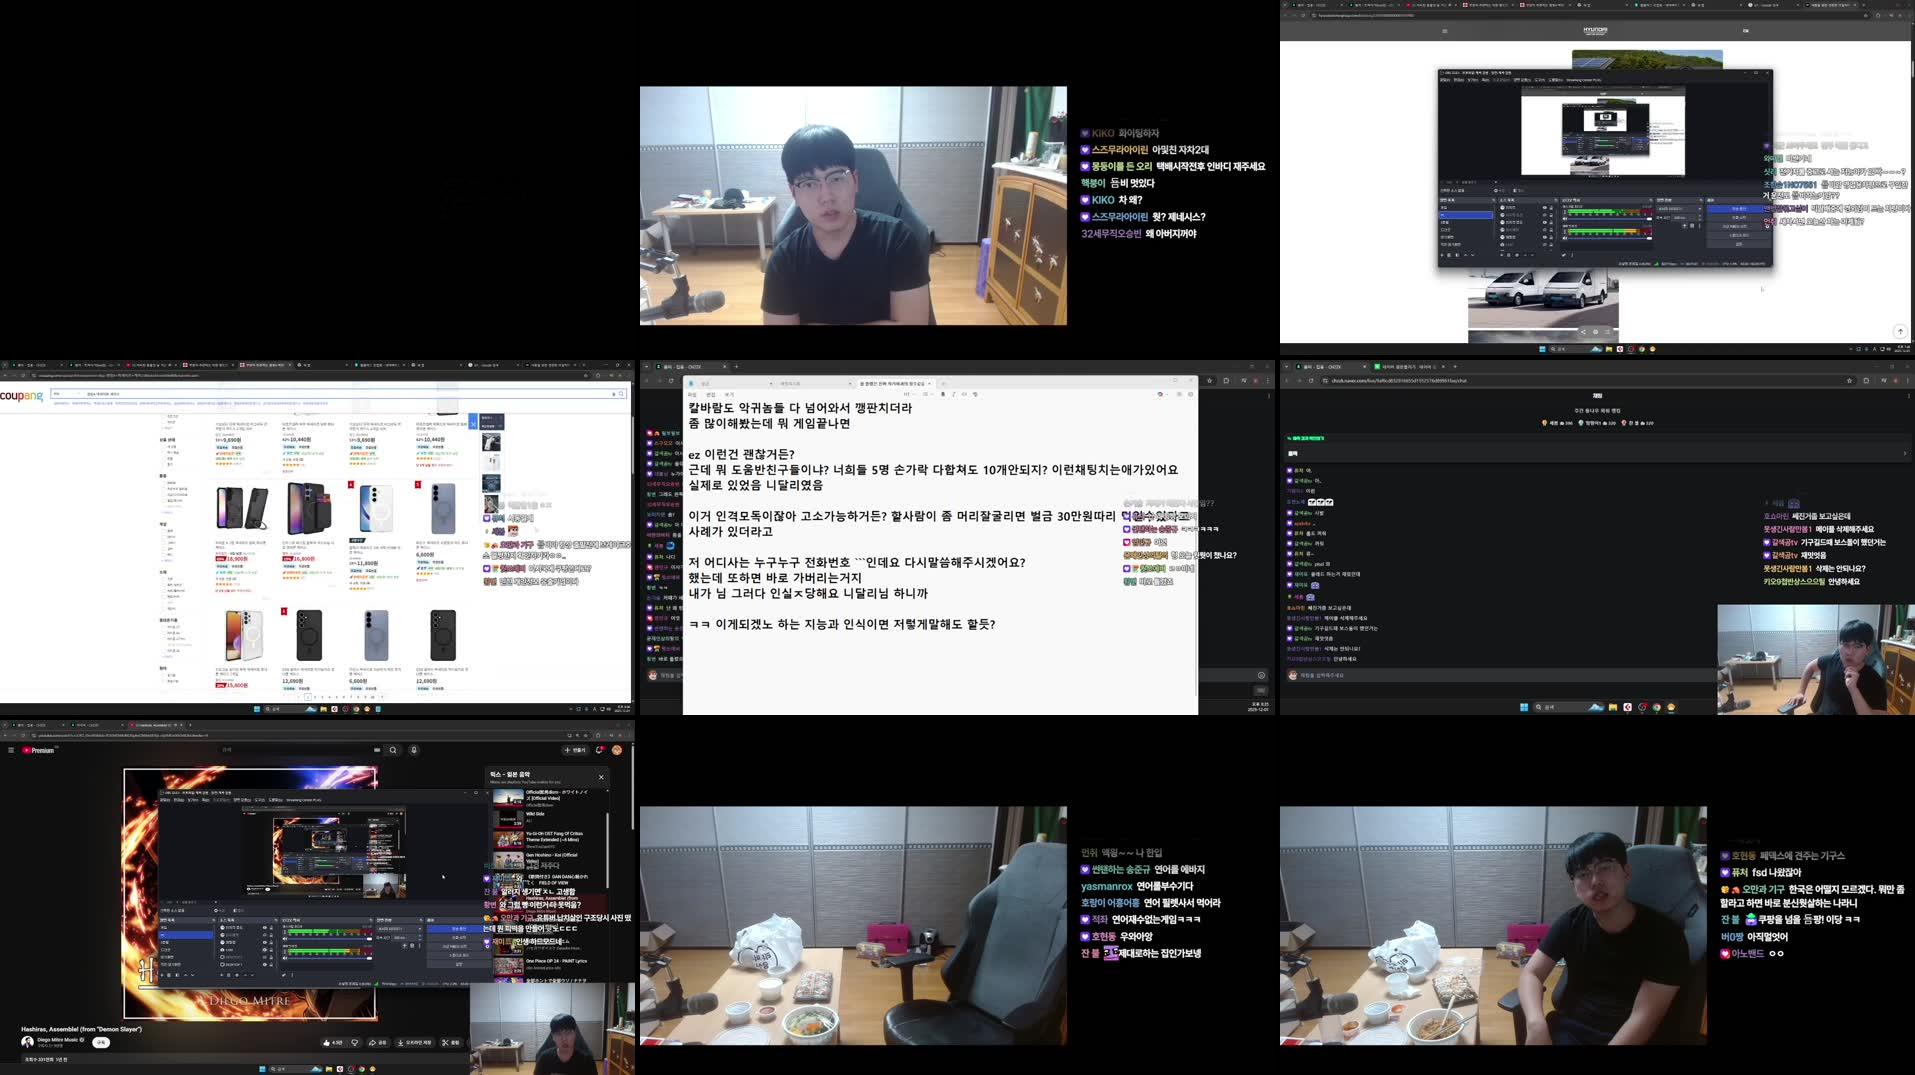Click the 구독 subscribe button under the video
This screenshot has height=1075, width=1915.
coord(100,1042)
